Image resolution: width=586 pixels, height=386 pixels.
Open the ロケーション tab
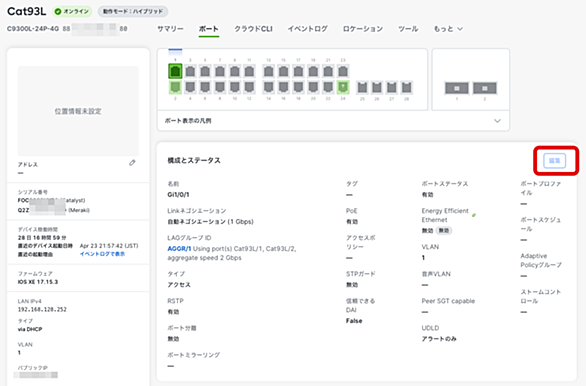coord(363,29)
